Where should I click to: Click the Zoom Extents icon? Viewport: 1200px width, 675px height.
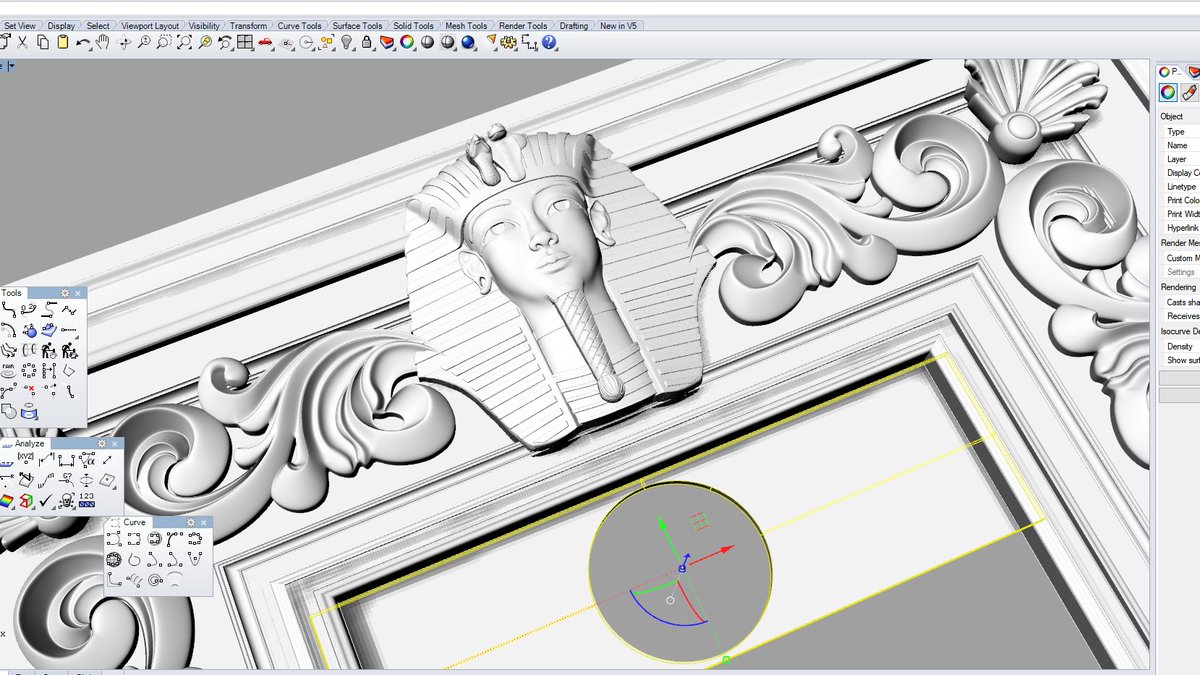tap(184, 42)
